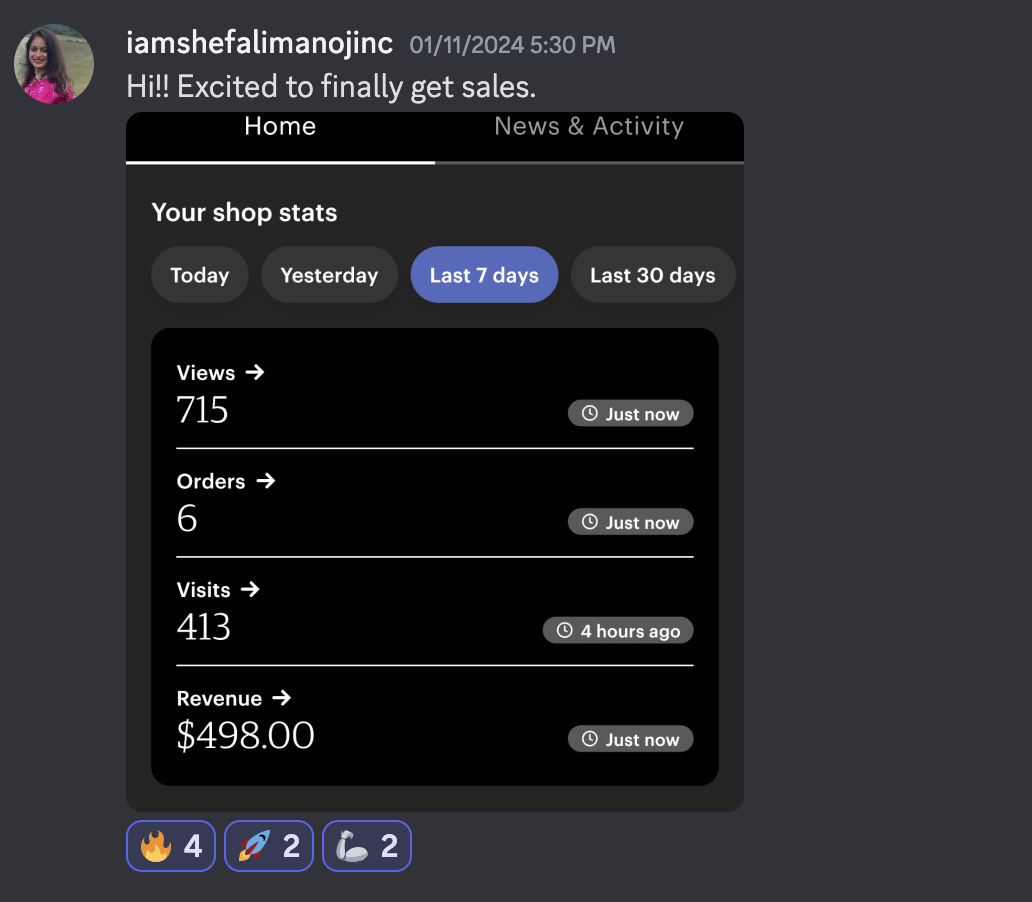Open the News & Activity tab
This screenshot has width=1032, height=902.
pyautogui.click(x=589, y=126)
